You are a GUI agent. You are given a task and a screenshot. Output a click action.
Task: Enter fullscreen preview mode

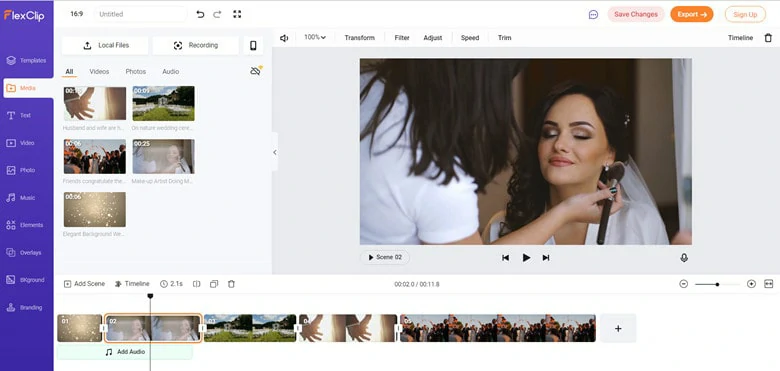click(237, 14)
